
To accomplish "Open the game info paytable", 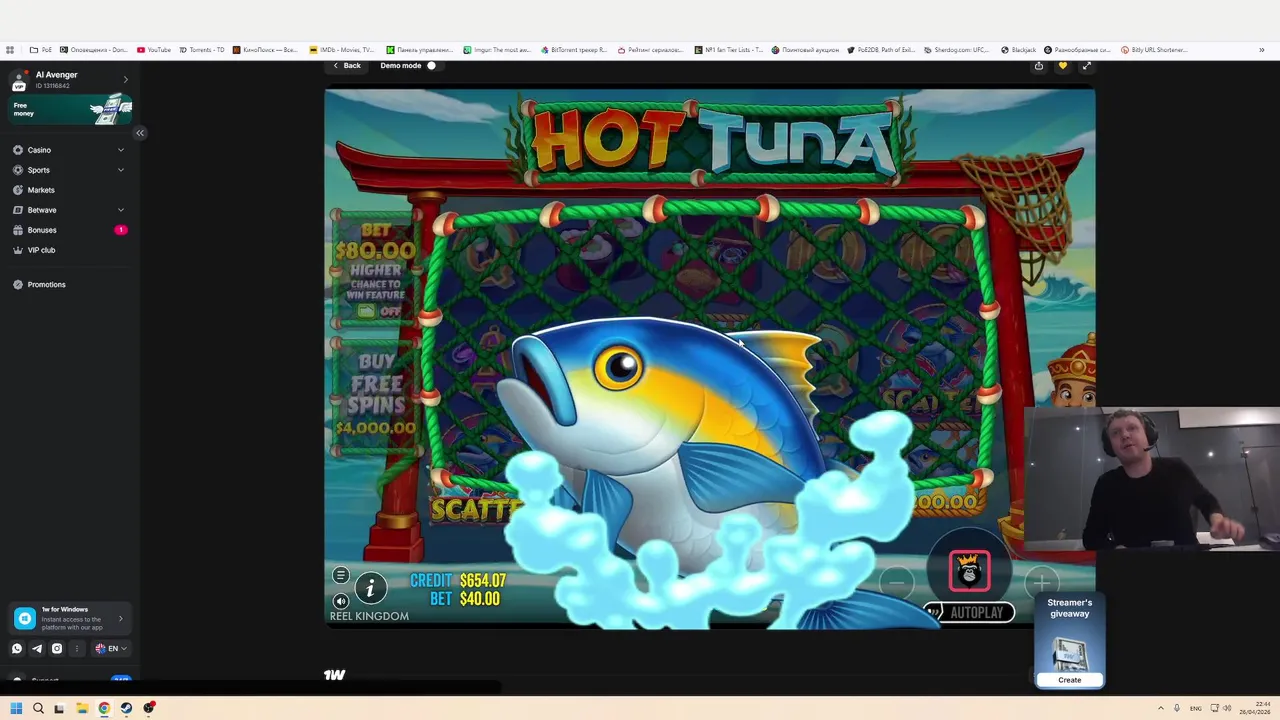I will click(370, 589).
